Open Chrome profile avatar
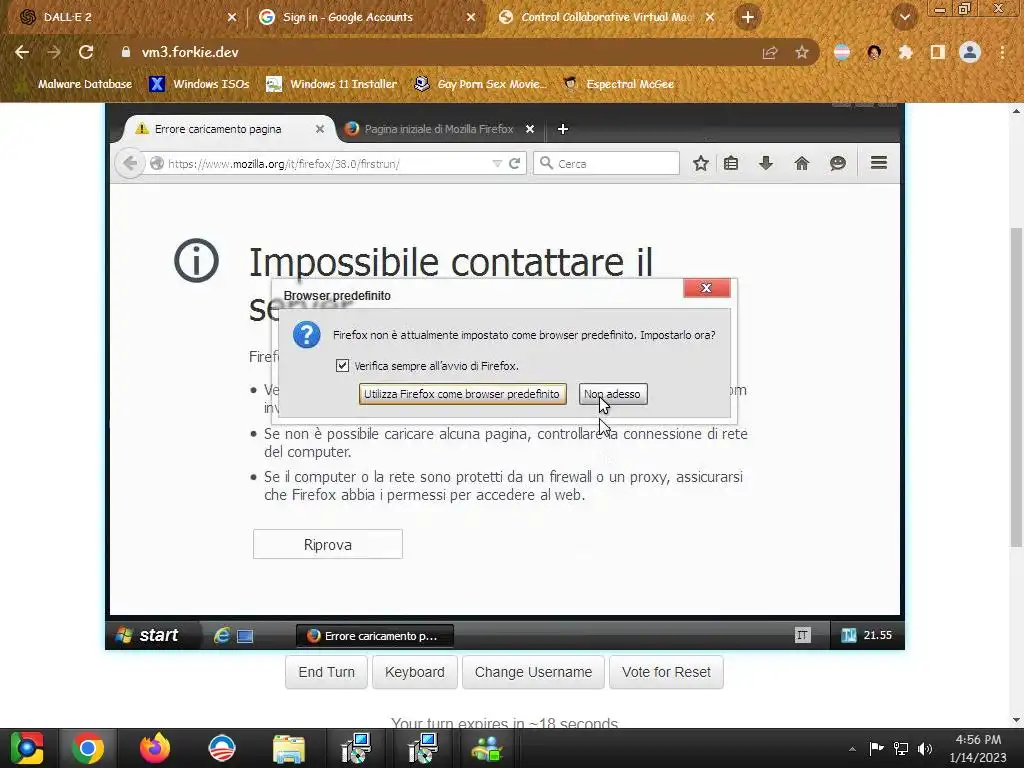The width and height of the screenshot is (1024, 768). 969,52
